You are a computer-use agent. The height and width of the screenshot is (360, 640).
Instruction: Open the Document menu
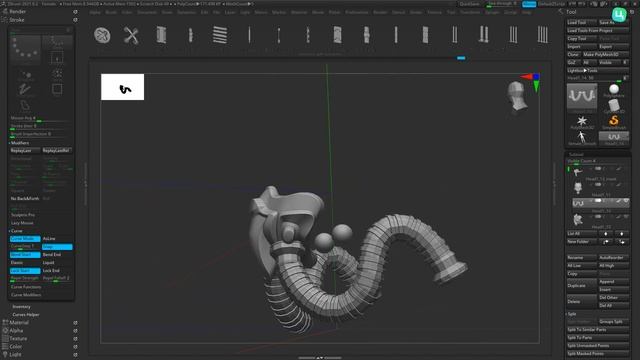(147, 12)
